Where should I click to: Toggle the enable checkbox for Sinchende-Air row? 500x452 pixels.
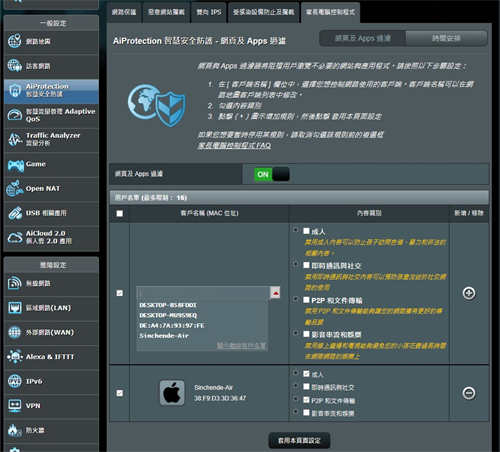click(119, 393)
